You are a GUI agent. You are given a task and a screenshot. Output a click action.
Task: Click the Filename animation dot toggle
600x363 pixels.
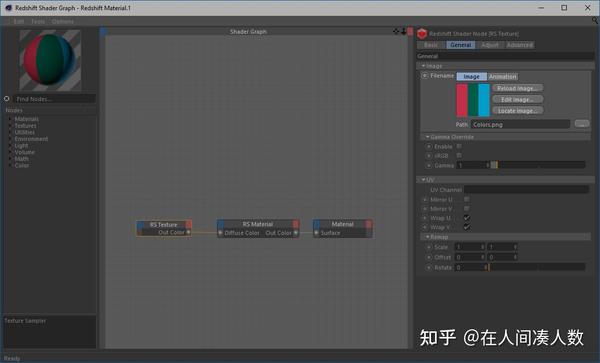pos(424,76)
